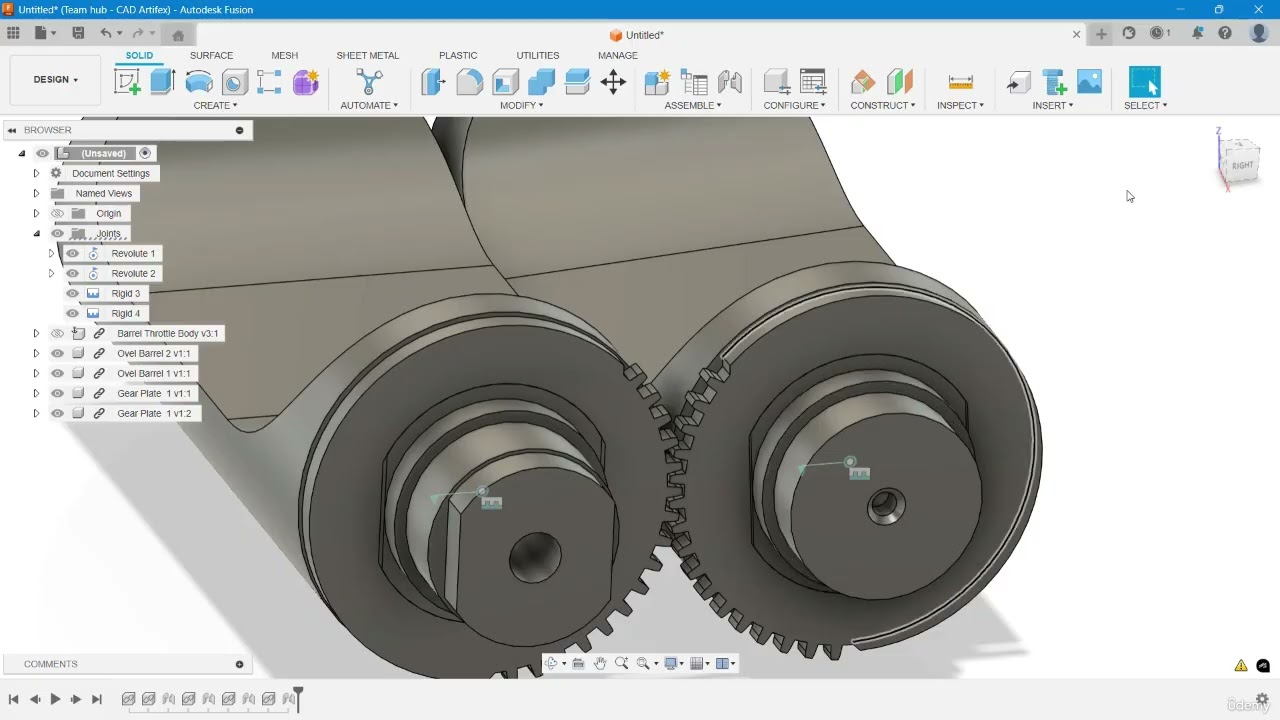Hide the Gear Plate 1 v1:2 component
The image size is (1280, 720).
[x=57, y=413]
